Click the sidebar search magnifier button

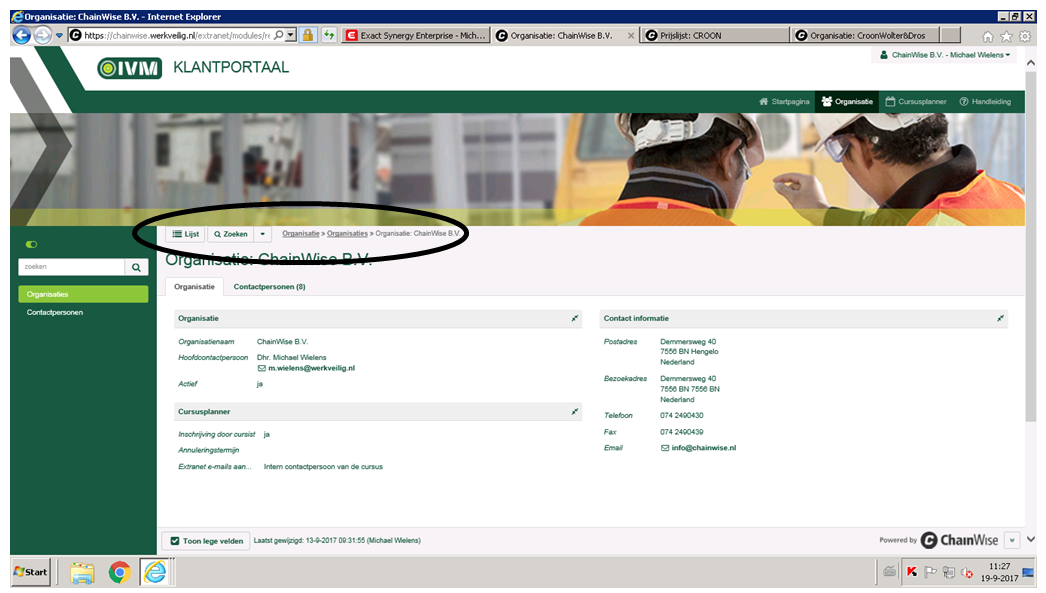[x=137, y=267]
